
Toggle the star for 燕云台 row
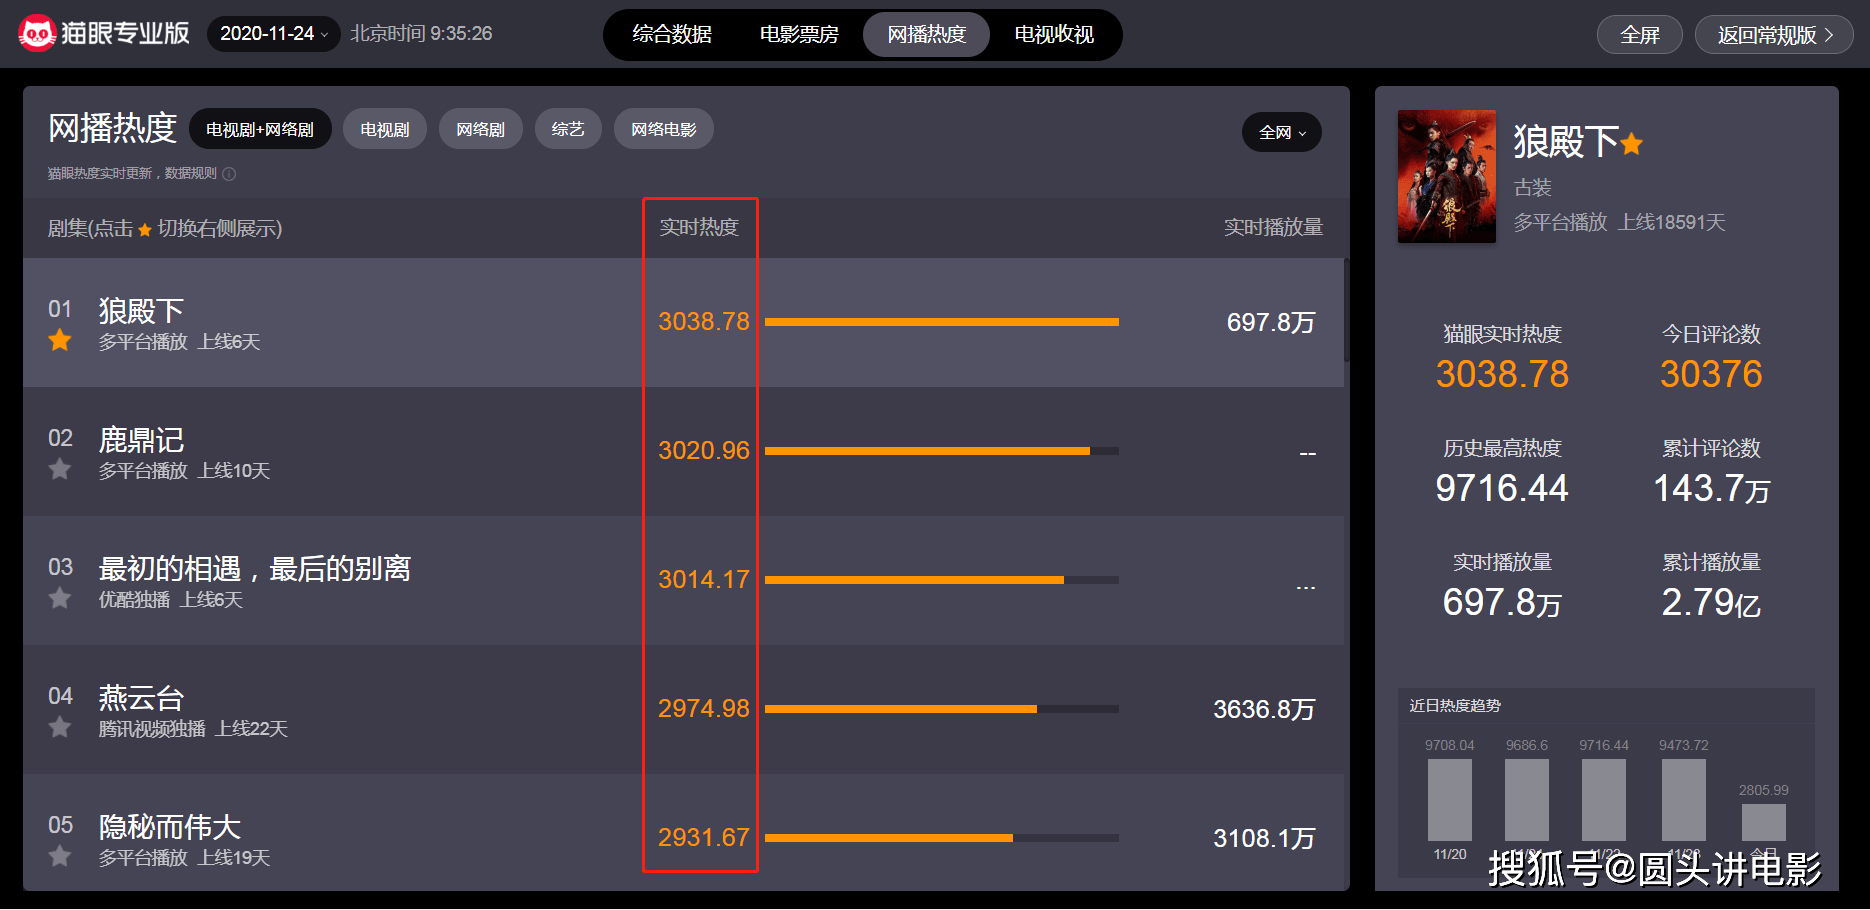[x=60, y=727]
